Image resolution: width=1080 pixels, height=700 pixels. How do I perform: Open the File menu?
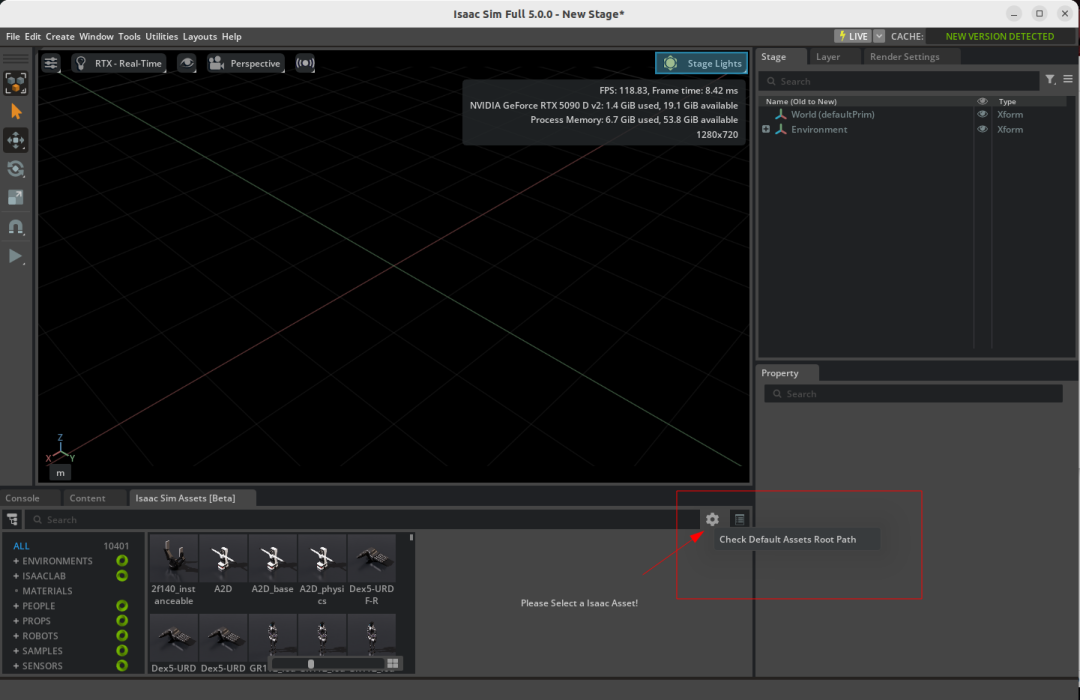[12, 37]
